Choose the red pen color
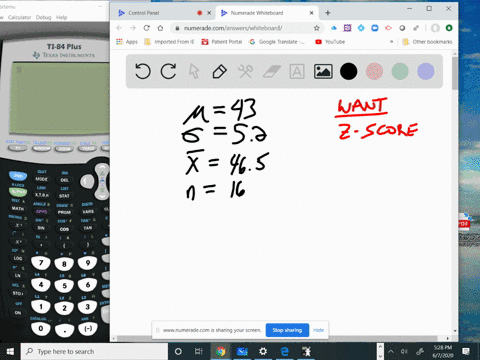Screen dimensions: 480x360 point(374,71)
